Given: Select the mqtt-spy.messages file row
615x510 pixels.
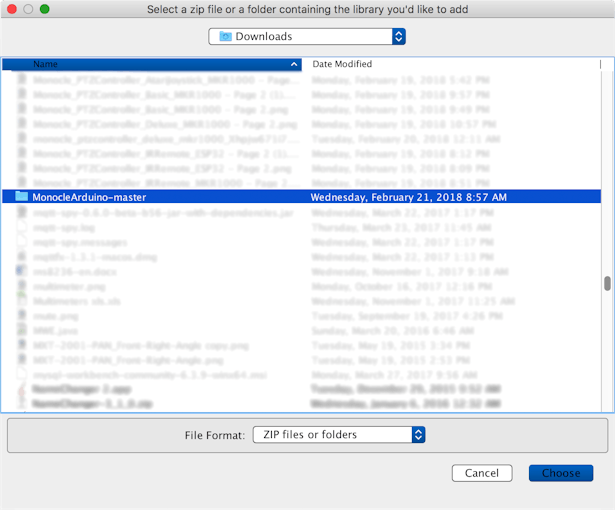Looking at the screenshot, I should pyautogui.click(x=301, y=242).
